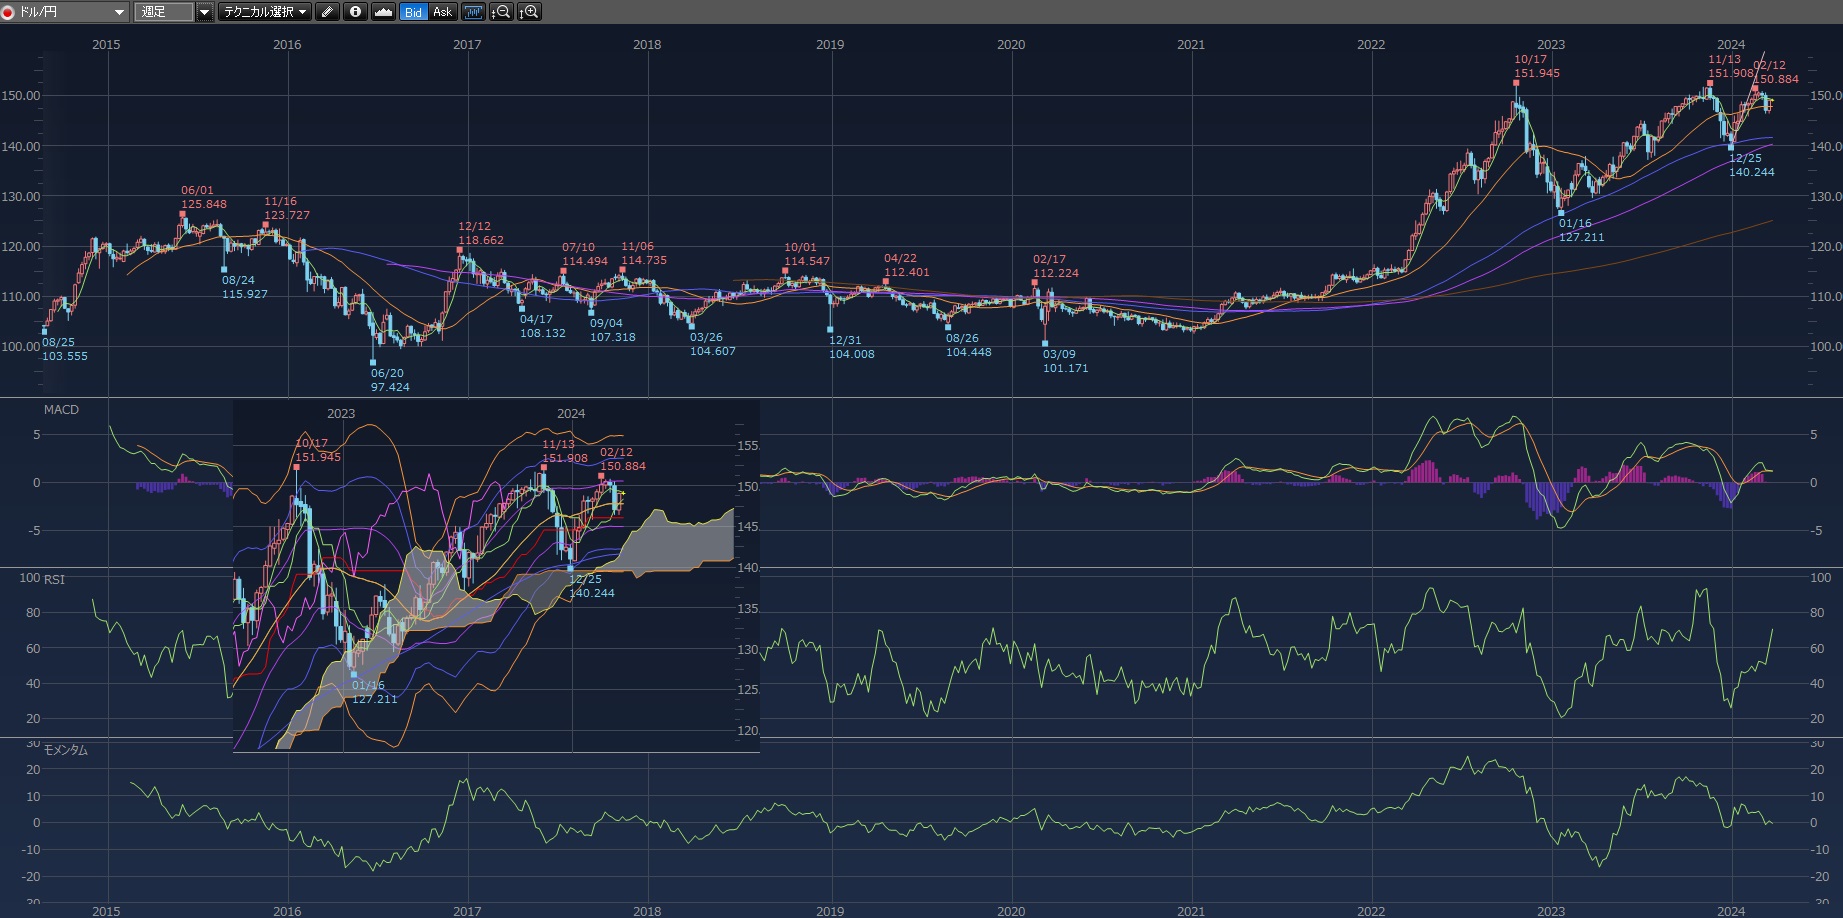
Task: Switch price display to Ask
Action: [442, 12]
